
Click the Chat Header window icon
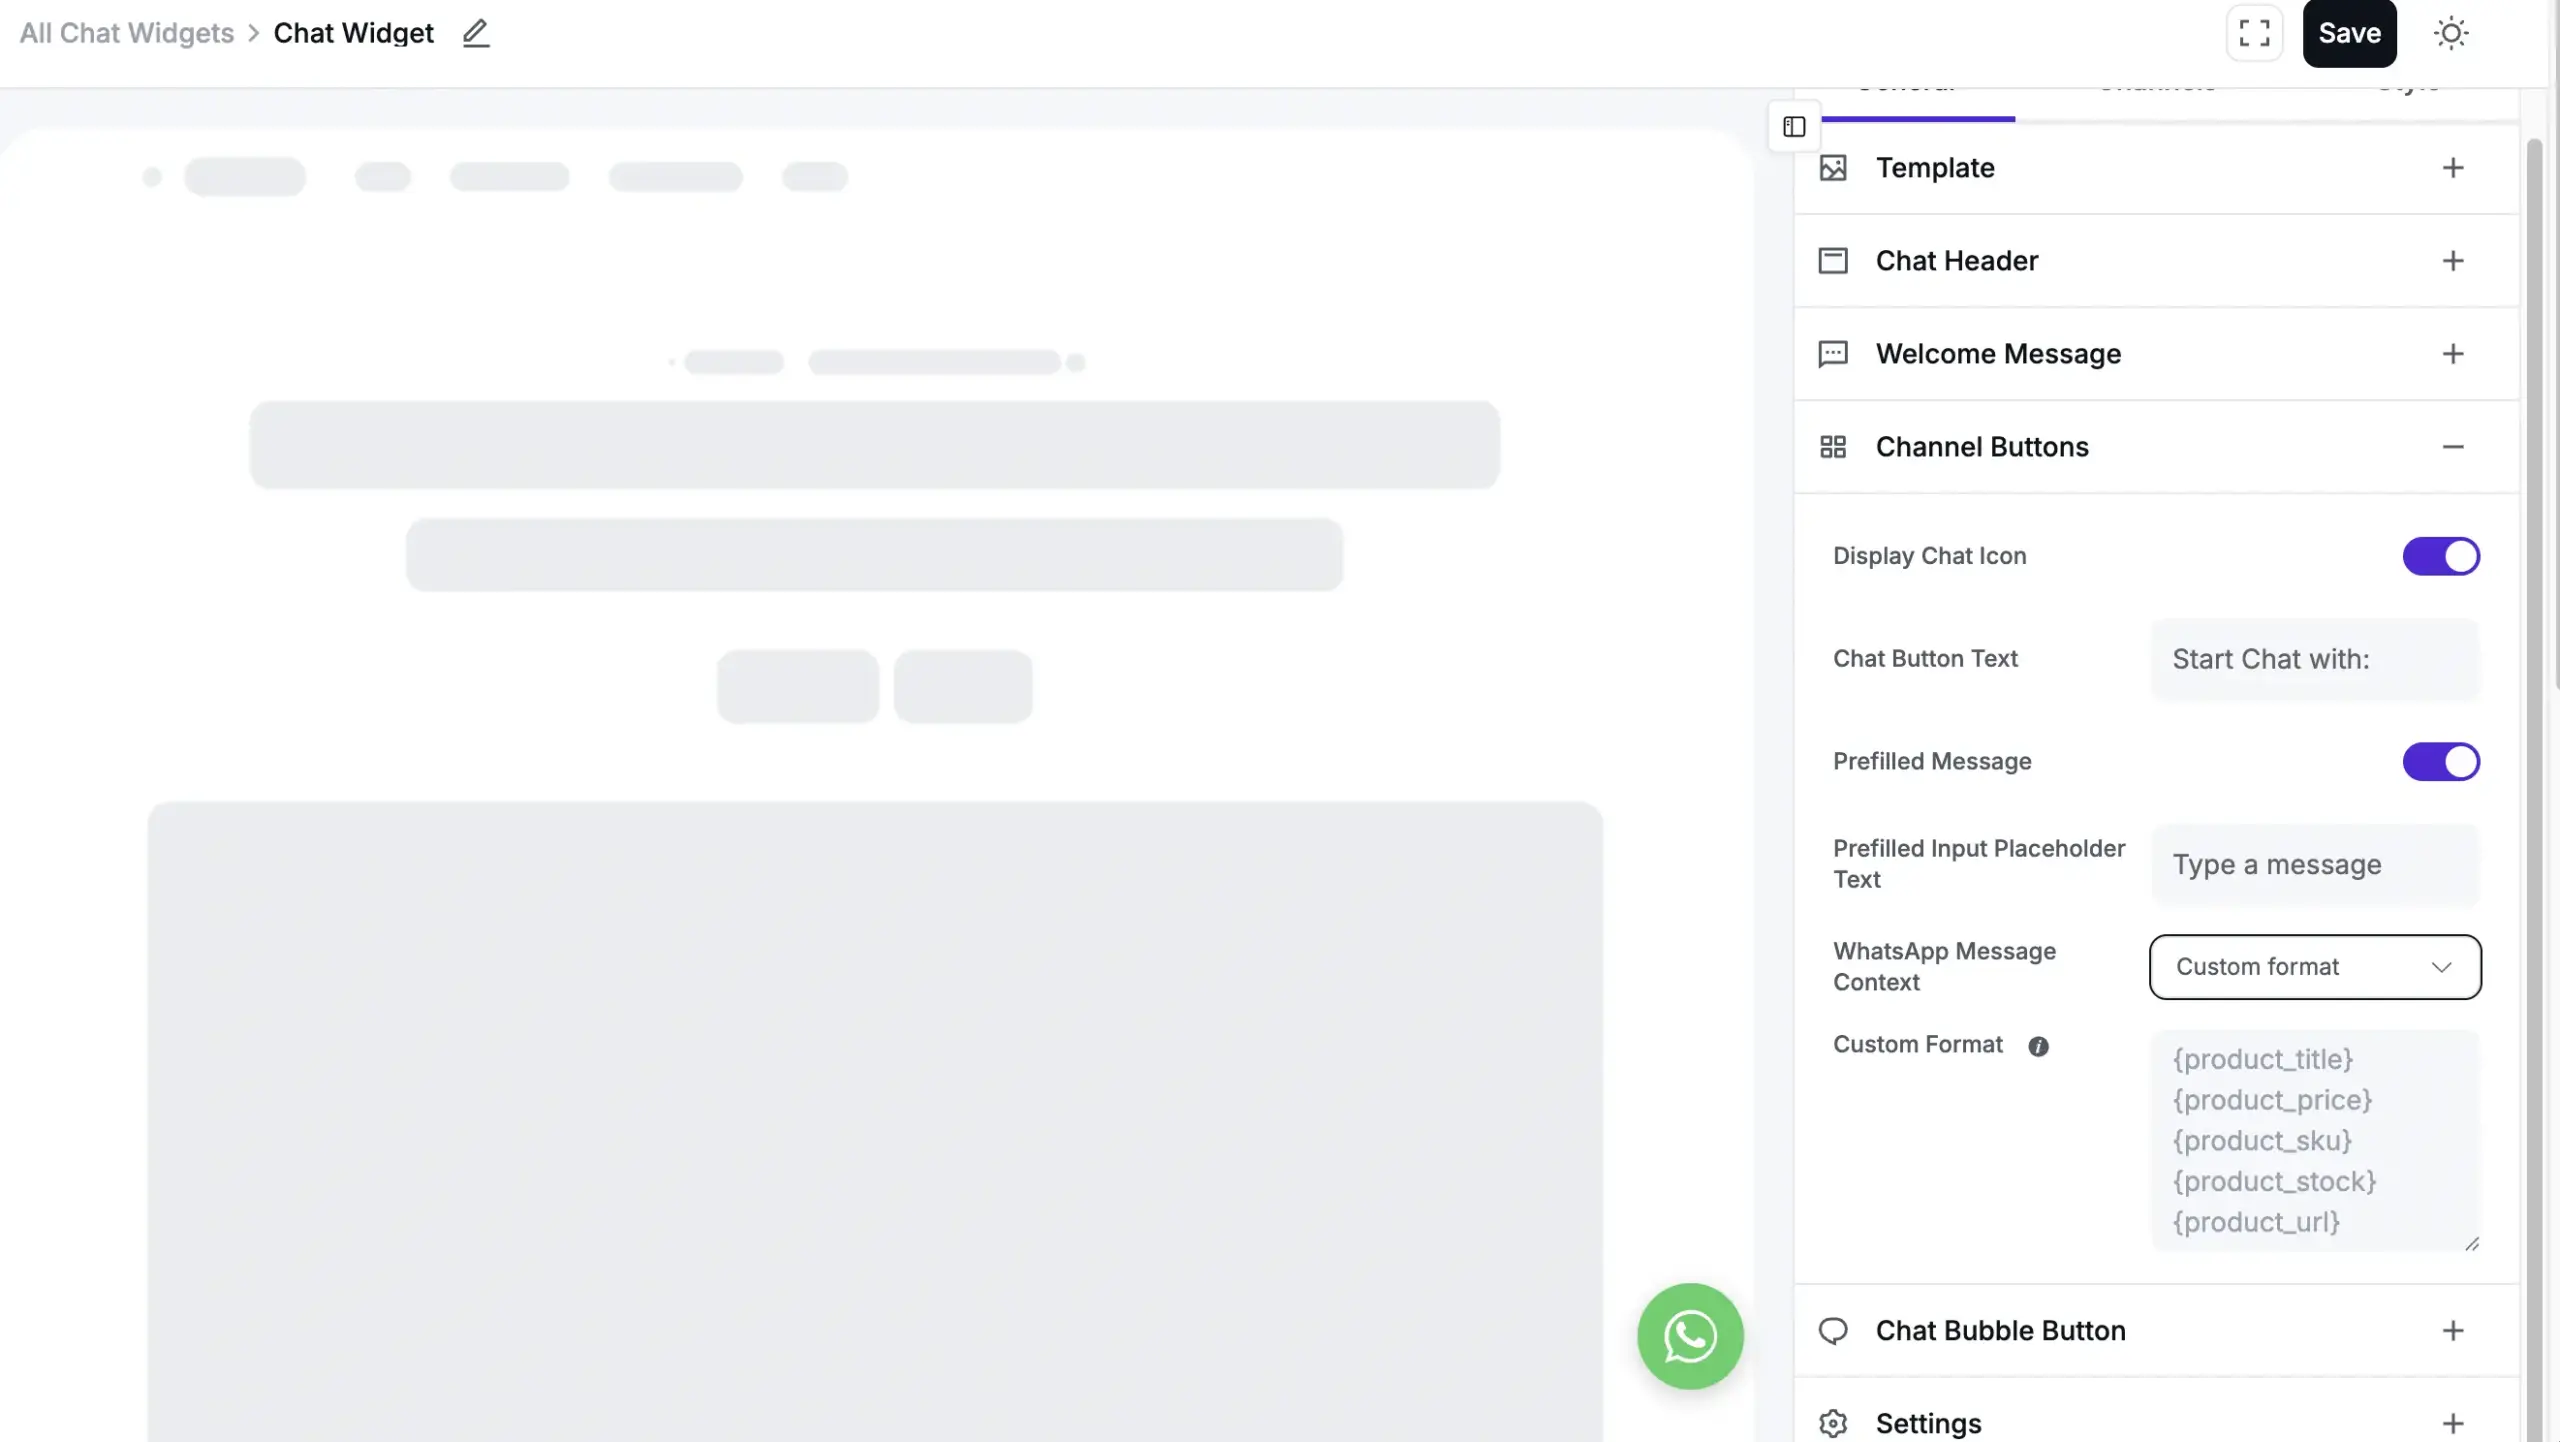pos(1833,261)
